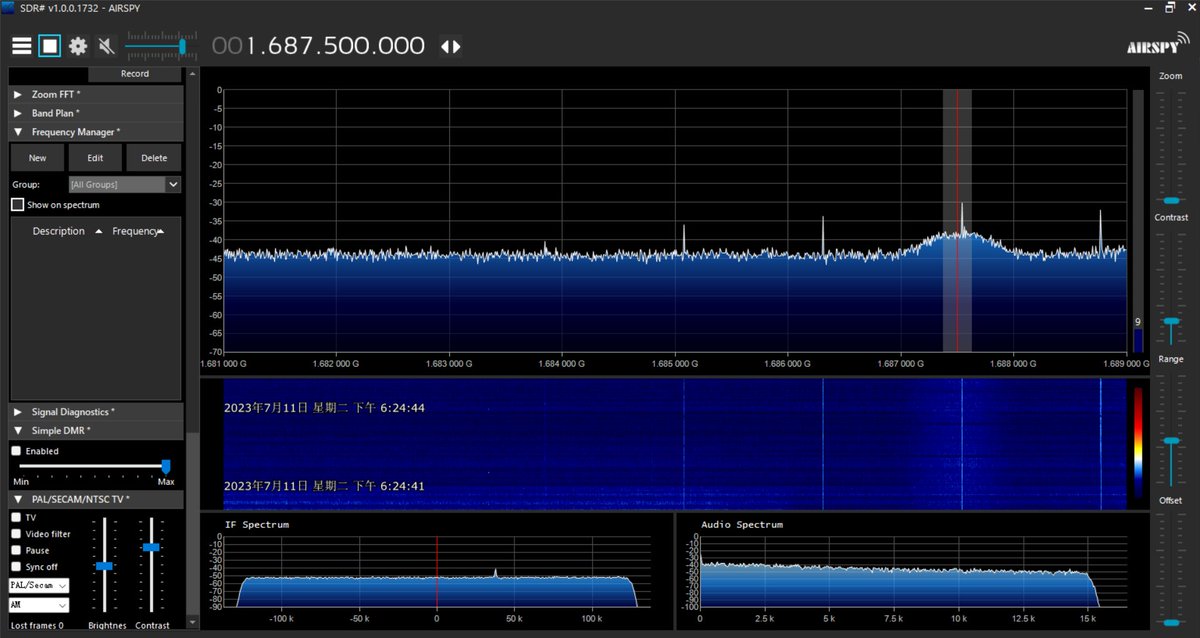Screen dimensions: 1200x638
Task: Move the Offset slider handle
Action: click(1170, 622)
